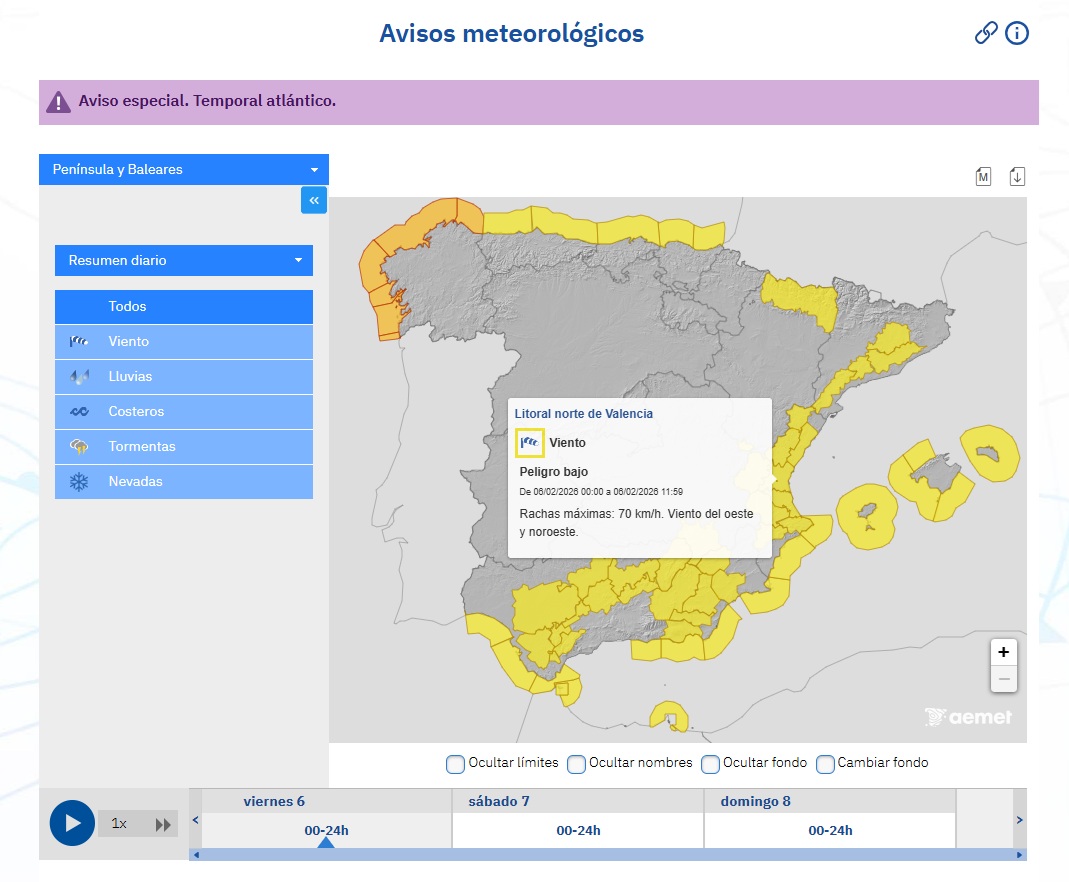Collapse the sidebar with the double chevron
Image resolution: width=1069 pixels, height=882 pixels.
click(313, 200)
